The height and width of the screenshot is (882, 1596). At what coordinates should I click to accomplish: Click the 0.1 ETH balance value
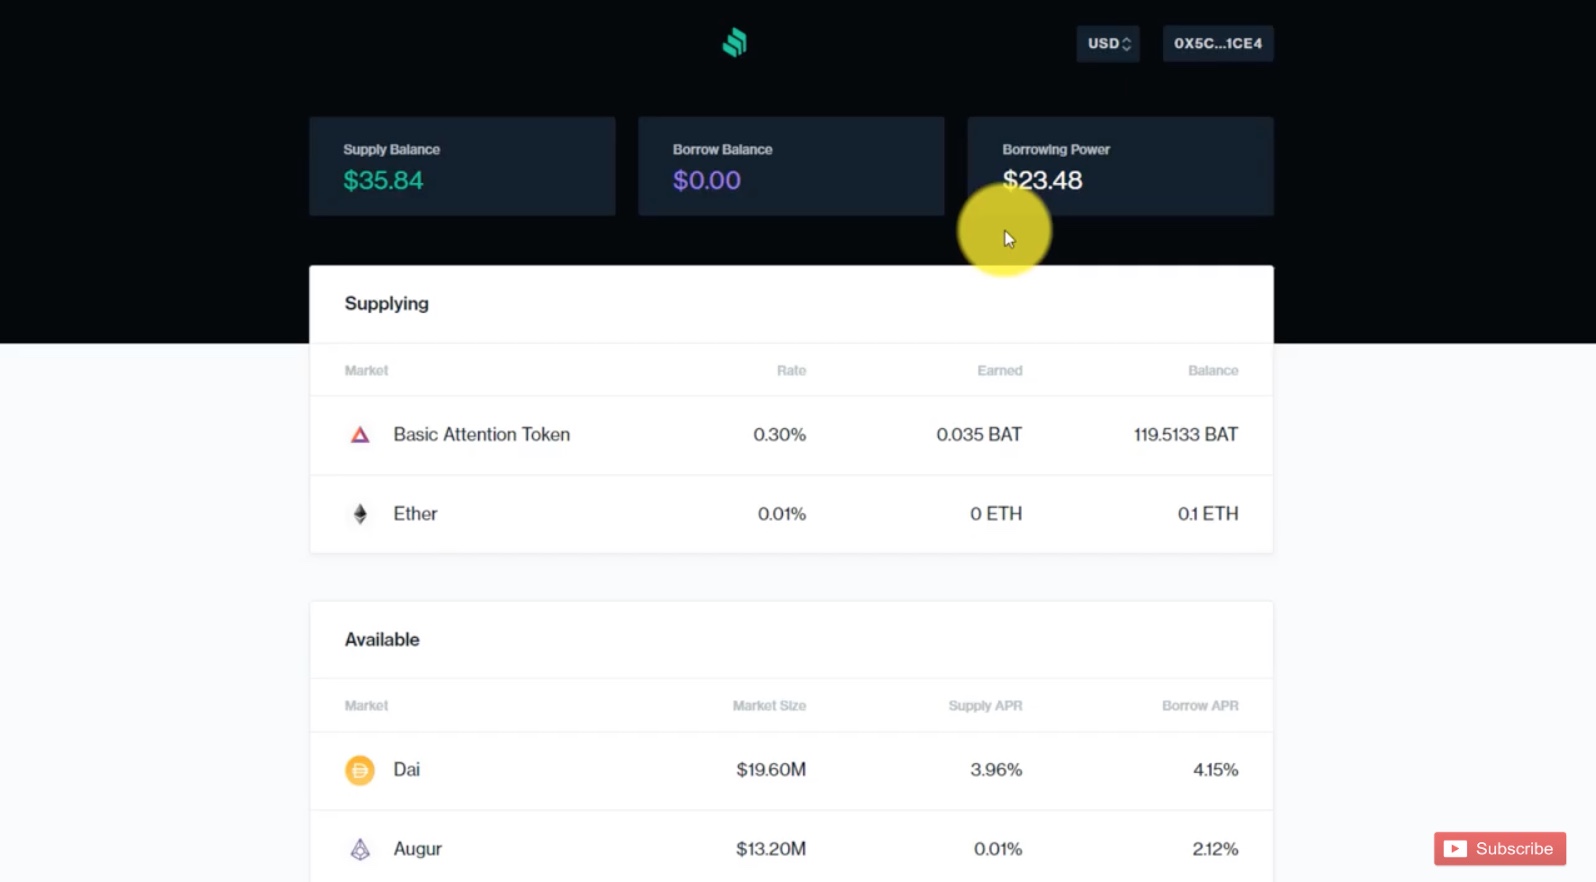(x=1207, y=514)
